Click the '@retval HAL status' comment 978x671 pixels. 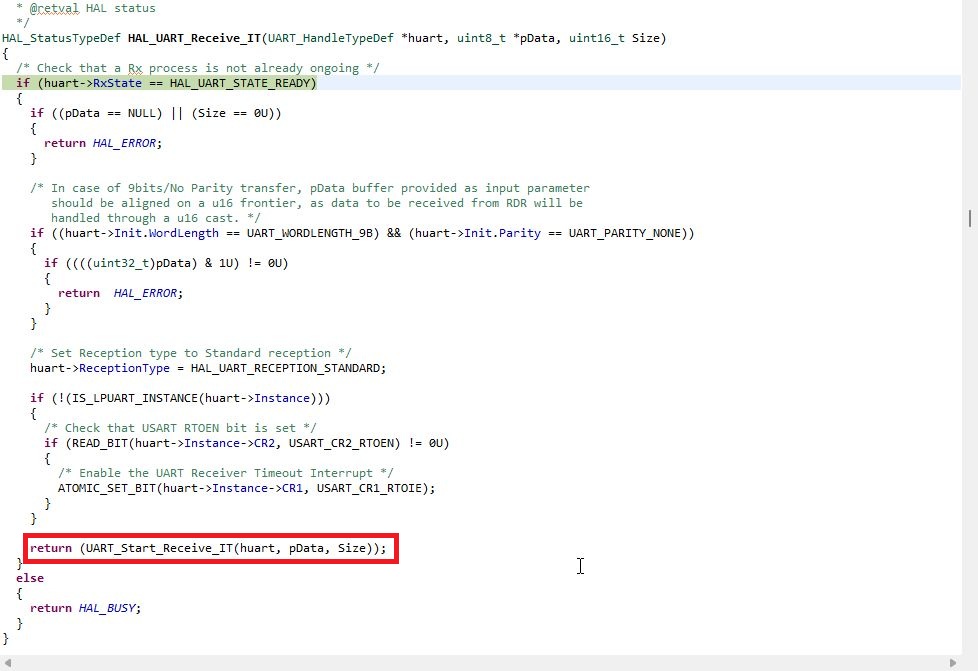pyautogui.click(x=92, y=8)
